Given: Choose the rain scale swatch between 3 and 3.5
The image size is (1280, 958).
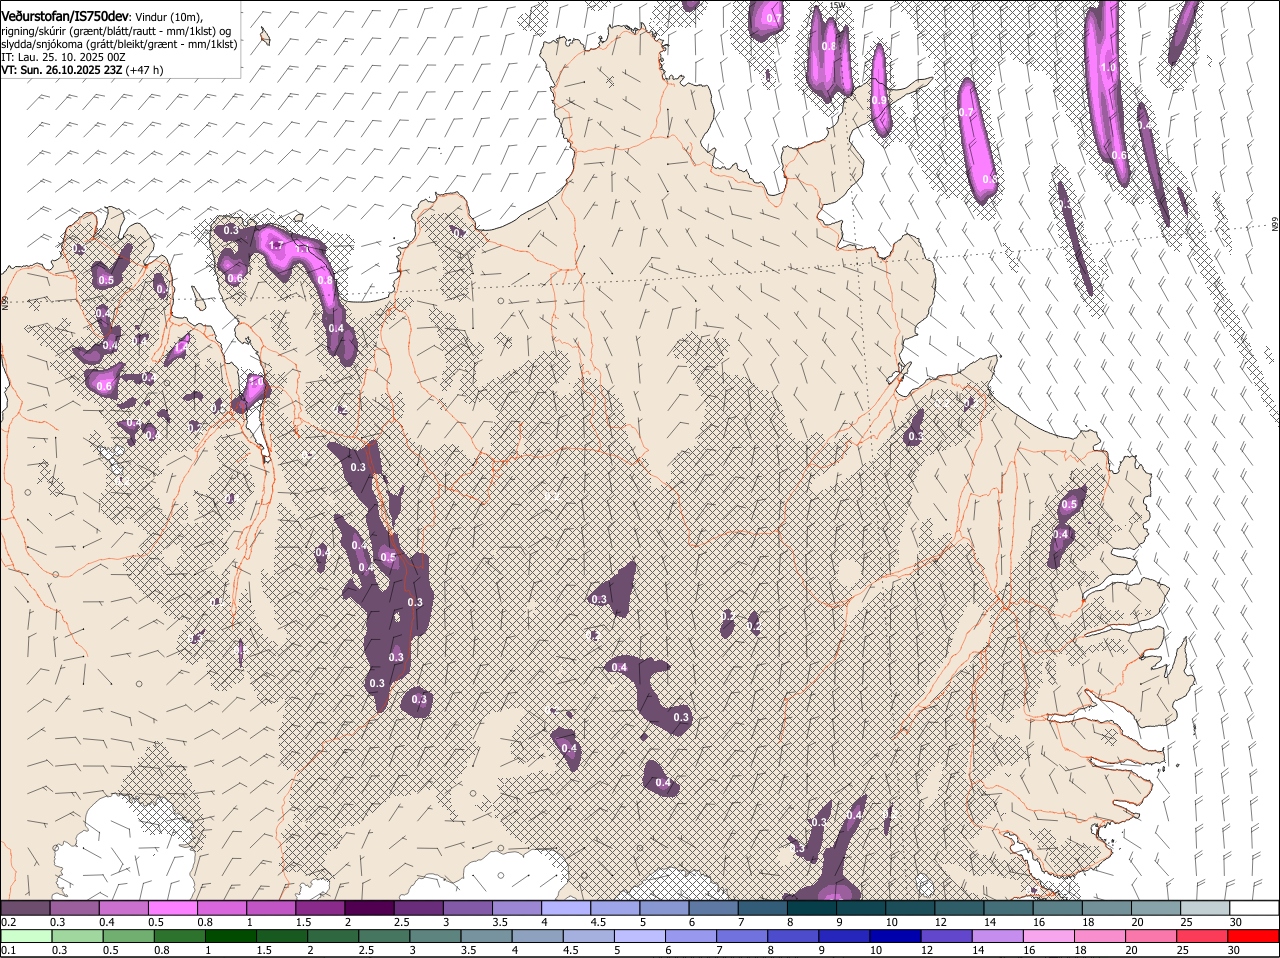Looking at the screenshot, I should [x=435, y=936].
